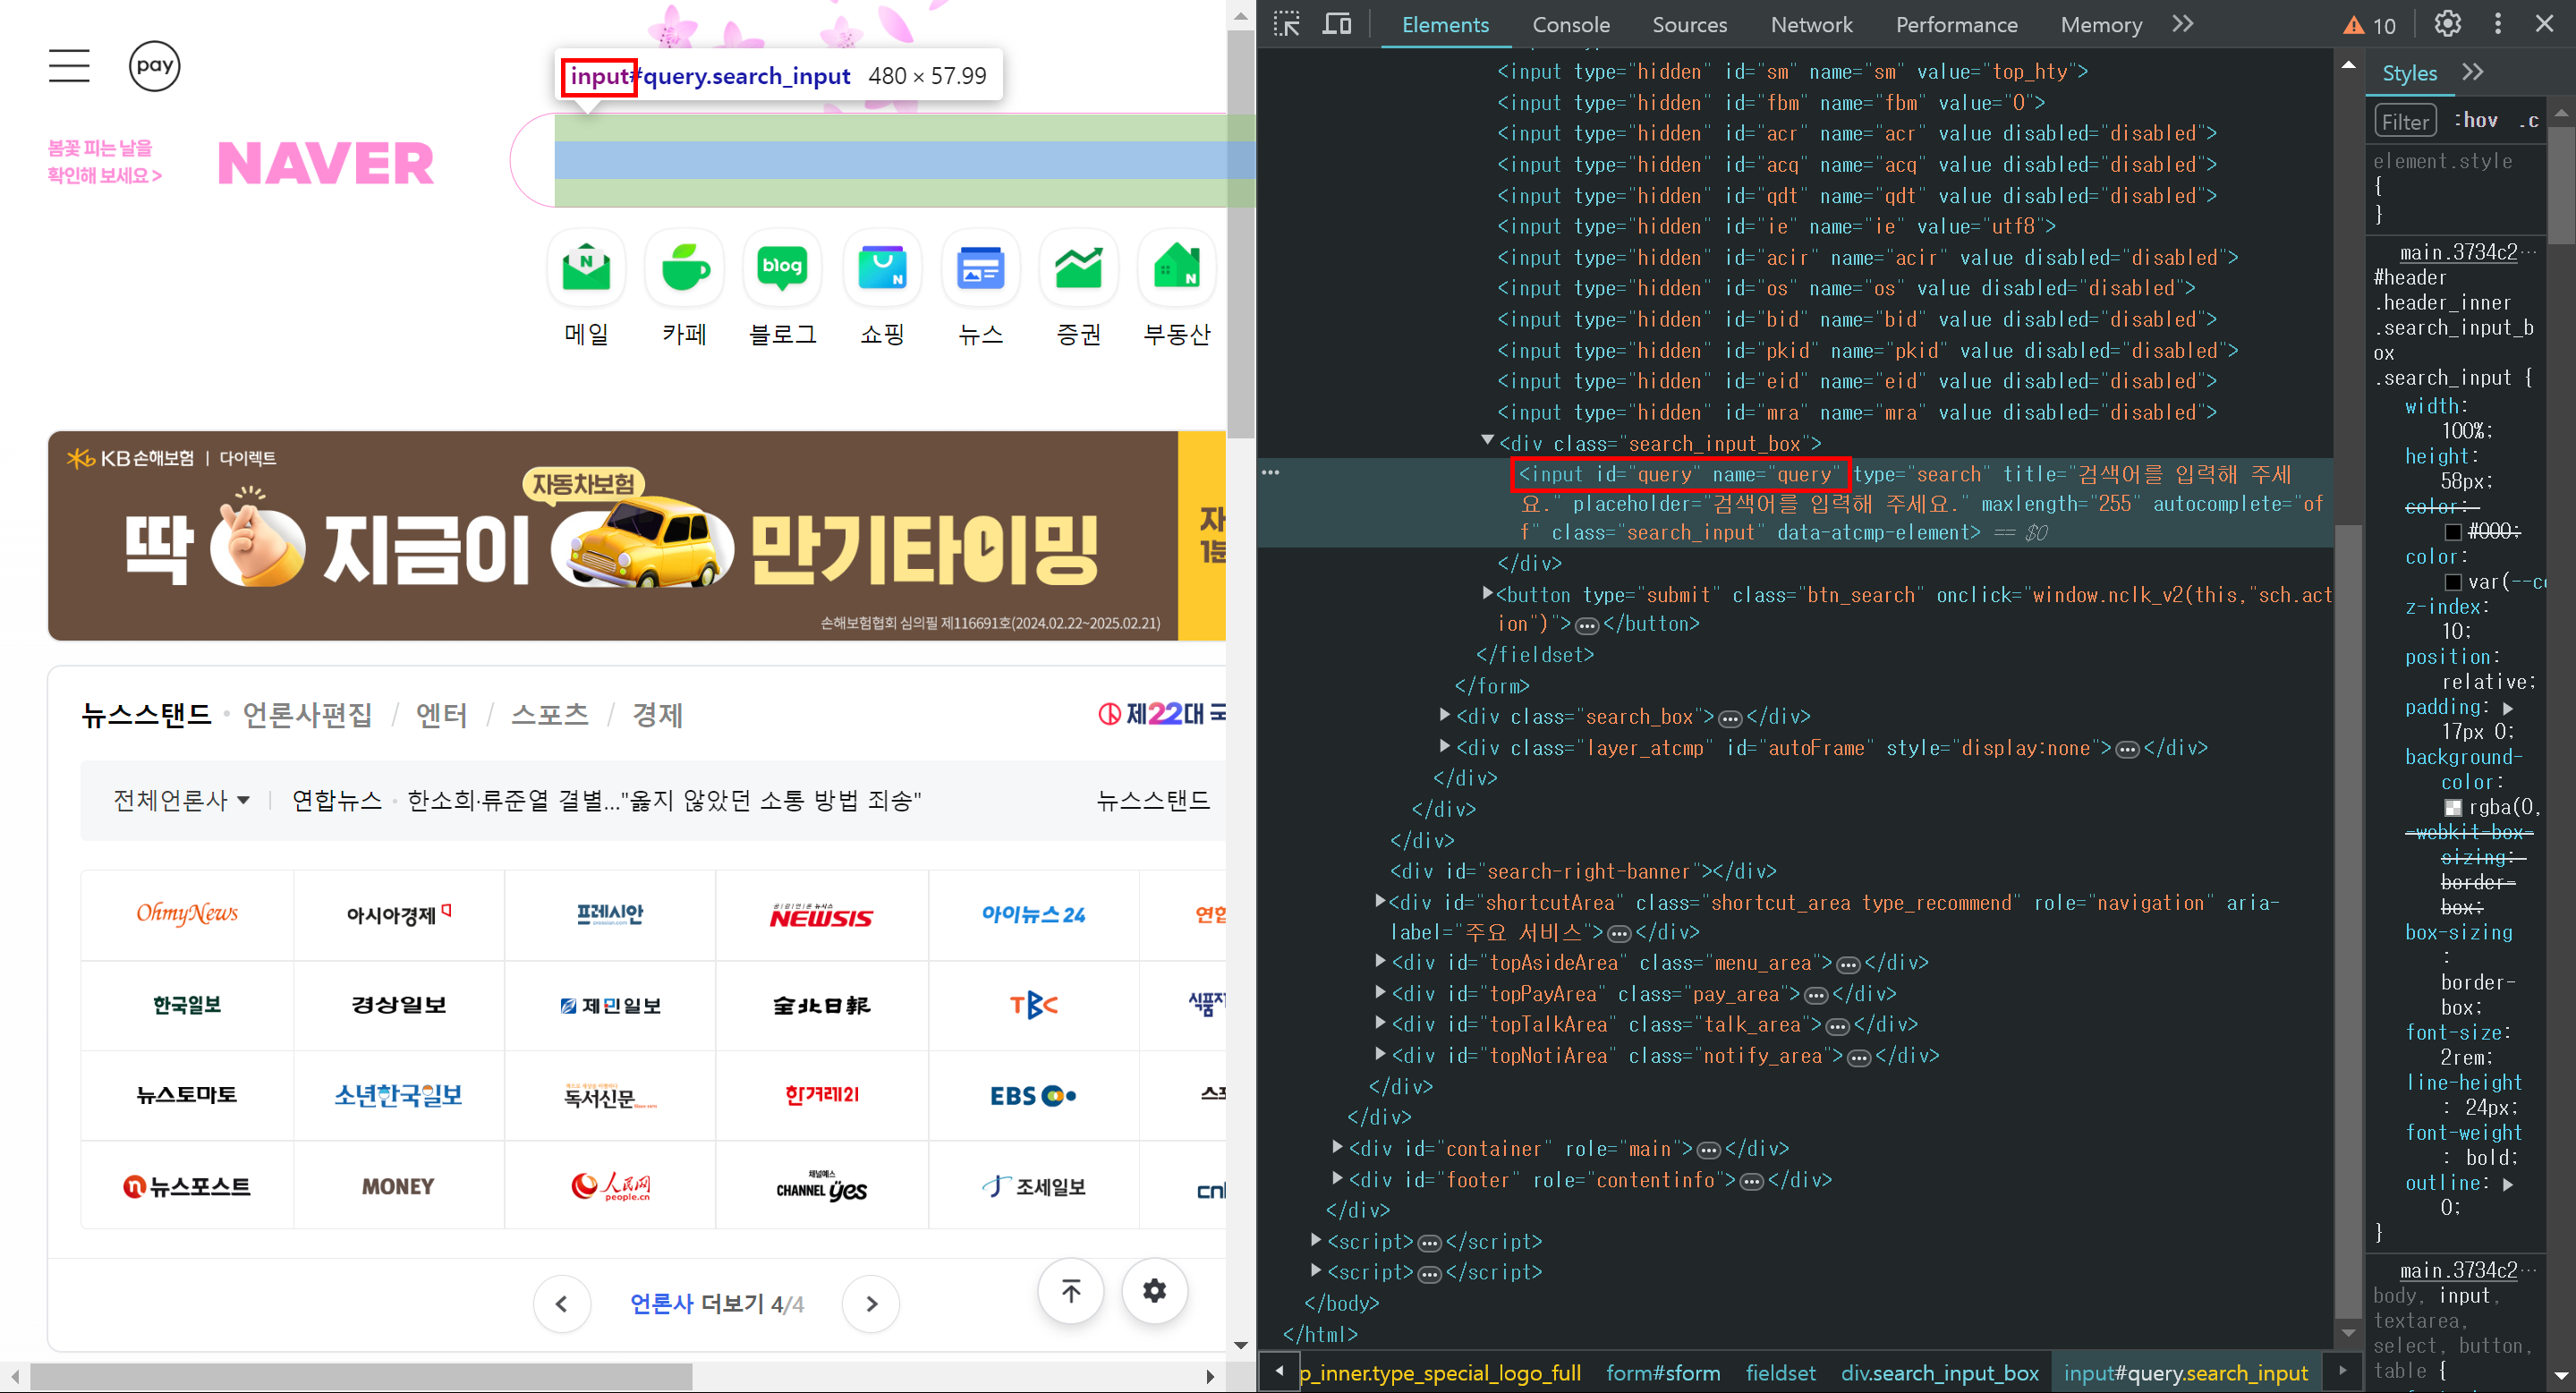Open DevTools settings gear
Viewport: 2576px width, 1393px height.
click(x=2447, y=24)
